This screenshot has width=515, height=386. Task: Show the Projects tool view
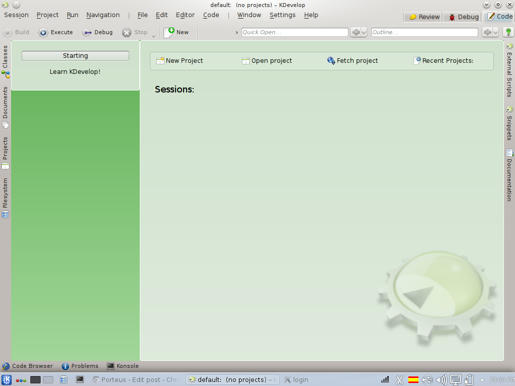tap(5, 153)
